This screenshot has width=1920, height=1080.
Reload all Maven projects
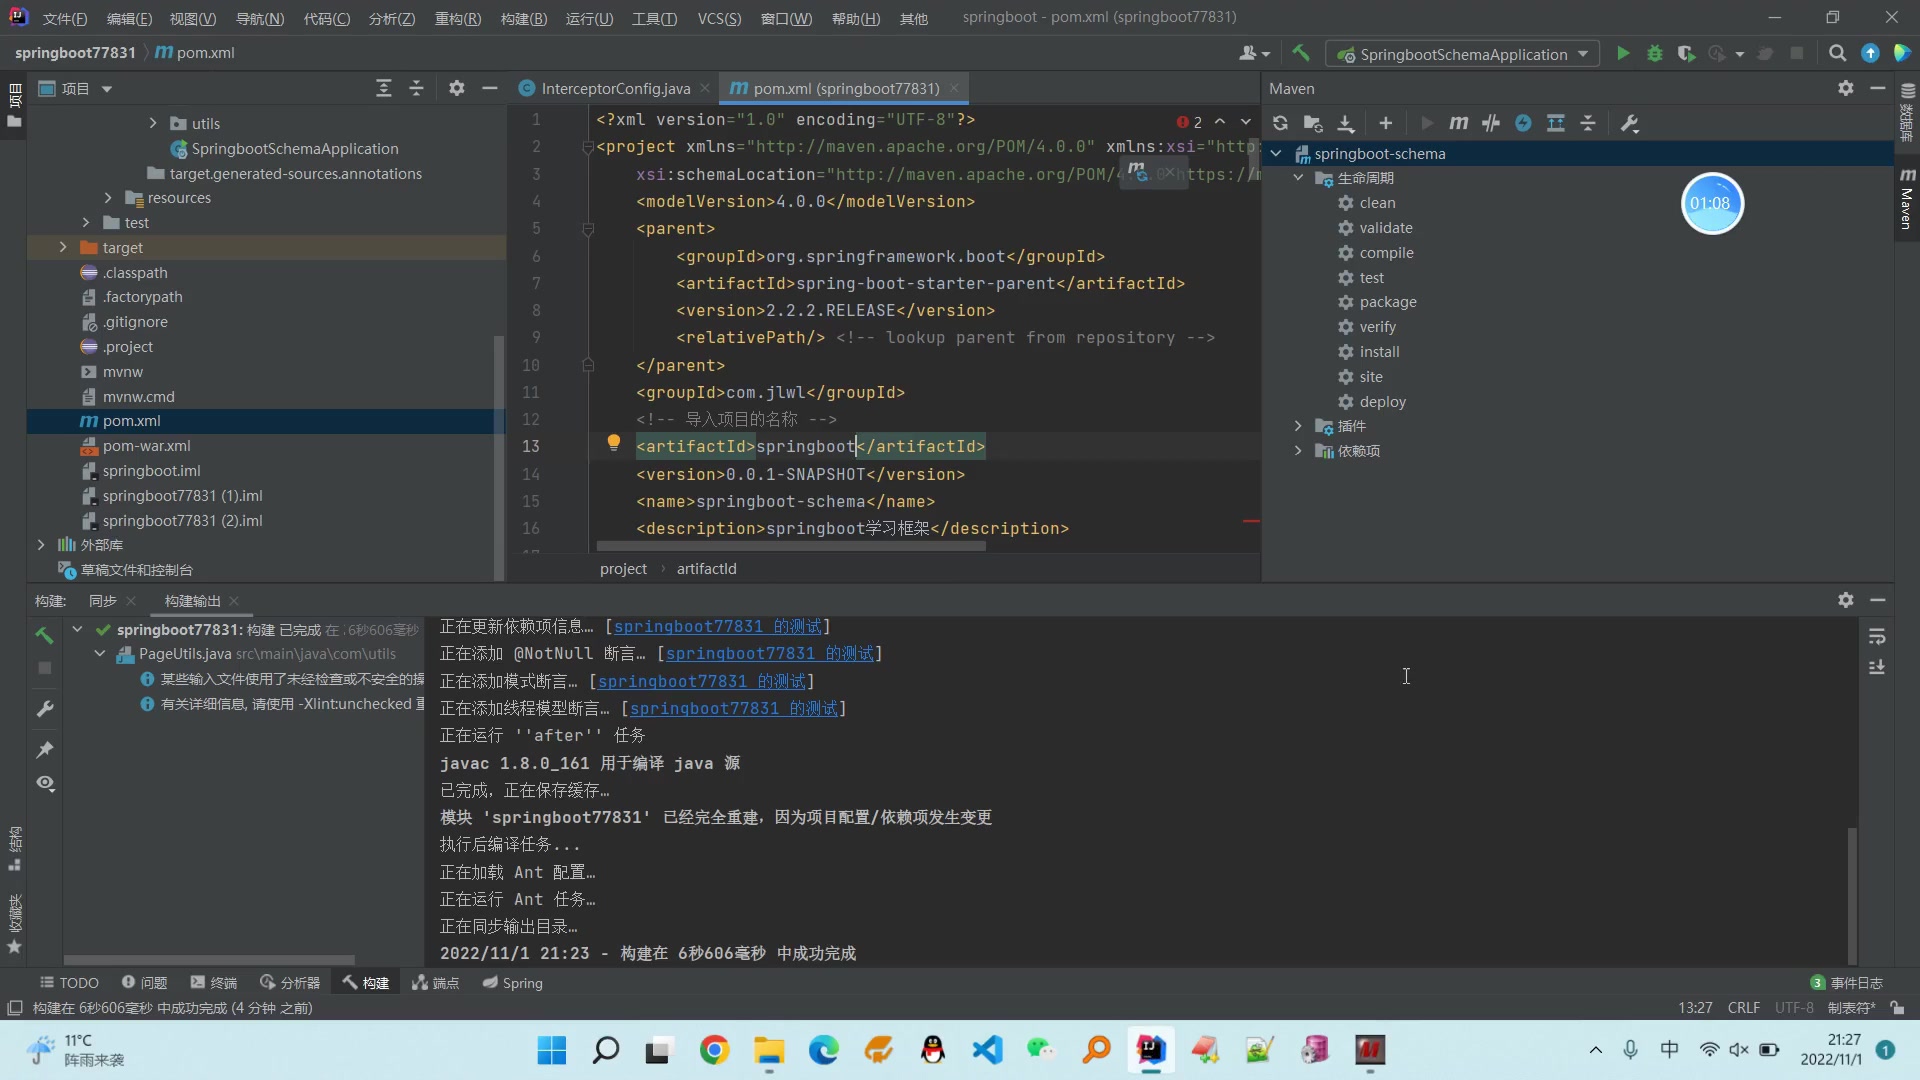click(1280, 123)
